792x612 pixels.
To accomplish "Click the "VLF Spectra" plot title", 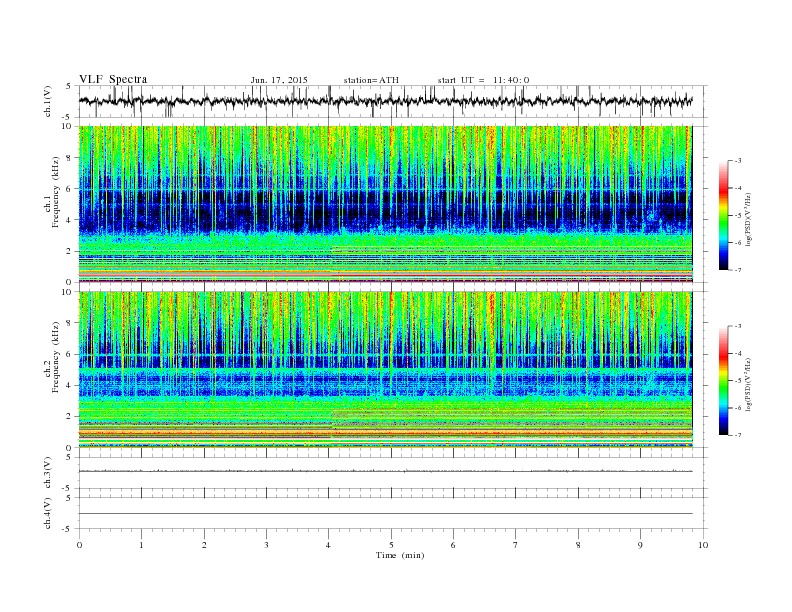I will point(113,79).
